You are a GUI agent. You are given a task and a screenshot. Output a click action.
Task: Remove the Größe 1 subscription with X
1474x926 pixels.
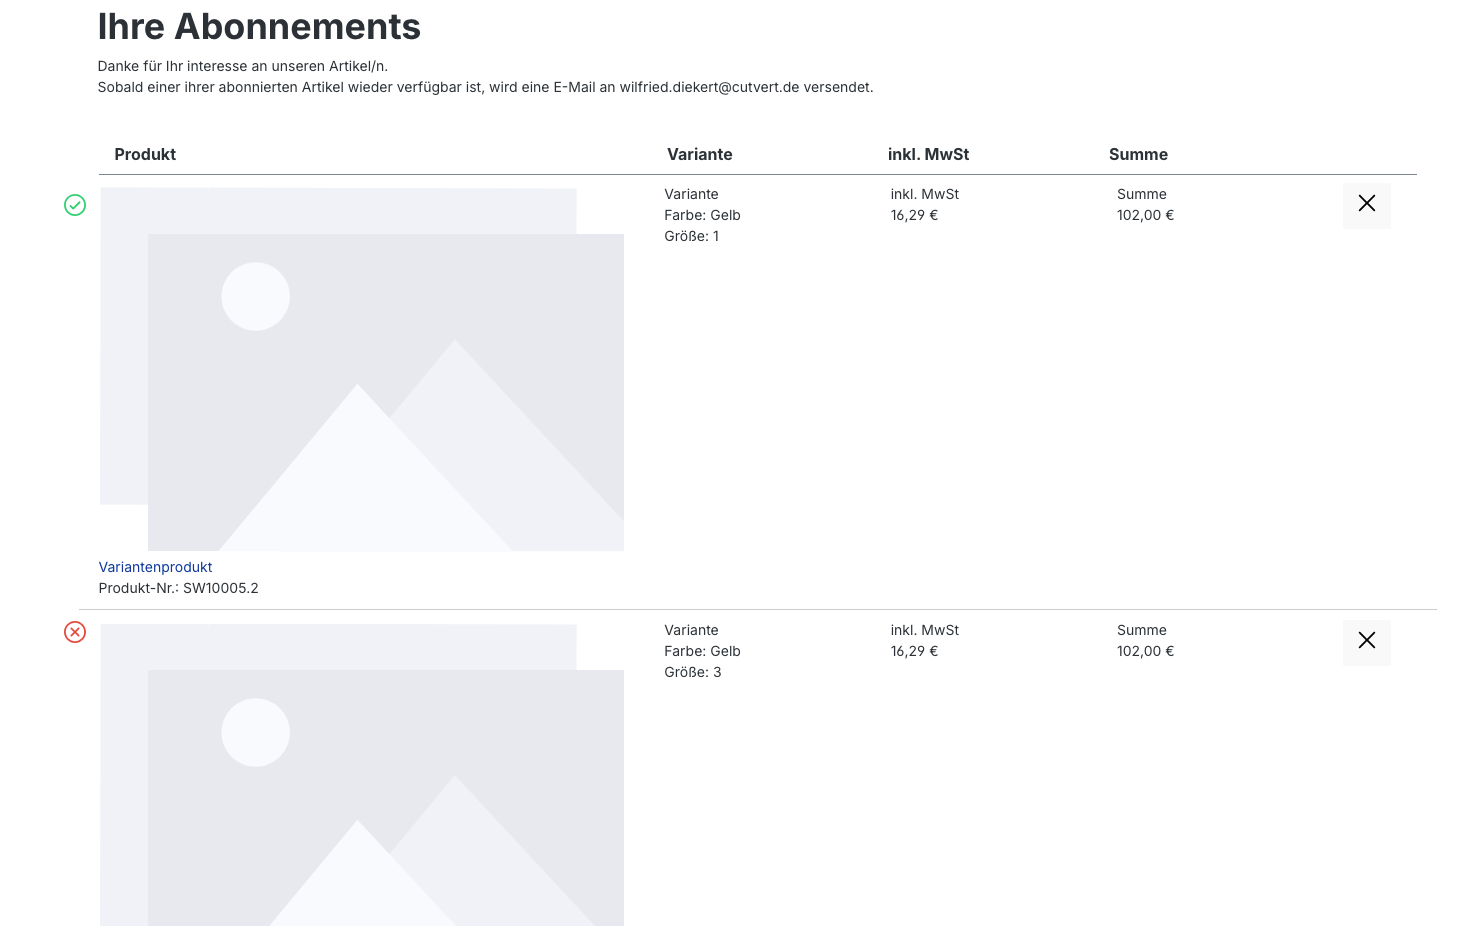(1366, 204)
